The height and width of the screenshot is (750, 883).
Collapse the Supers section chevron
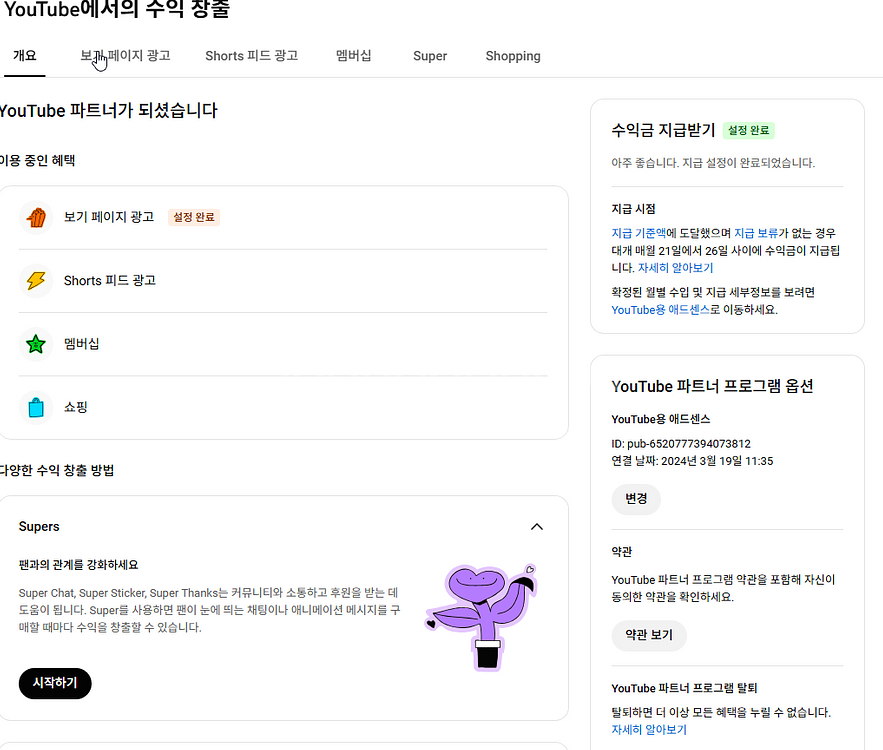(x=537, y=527)
